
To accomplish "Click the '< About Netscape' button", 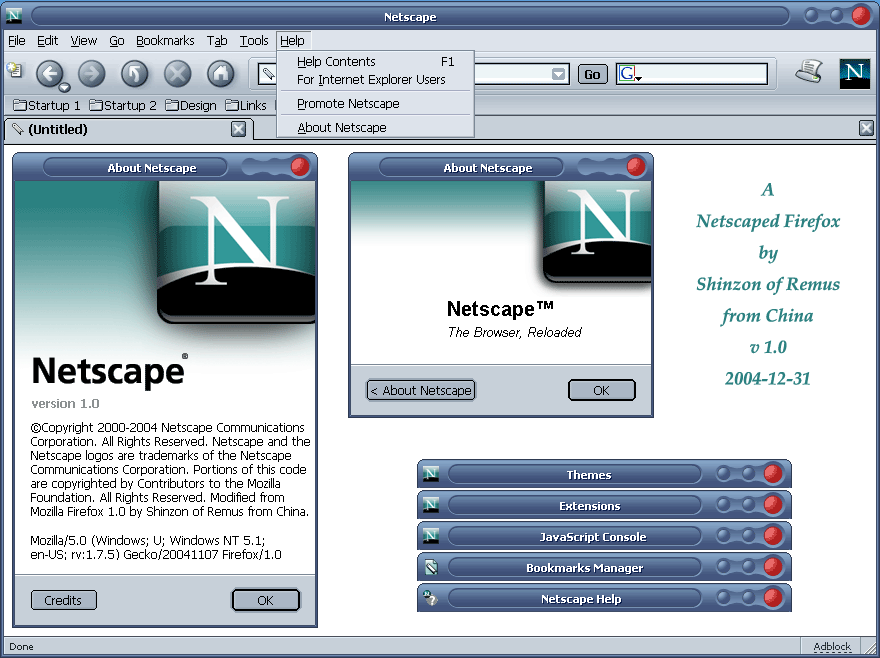I will point(421,390).
